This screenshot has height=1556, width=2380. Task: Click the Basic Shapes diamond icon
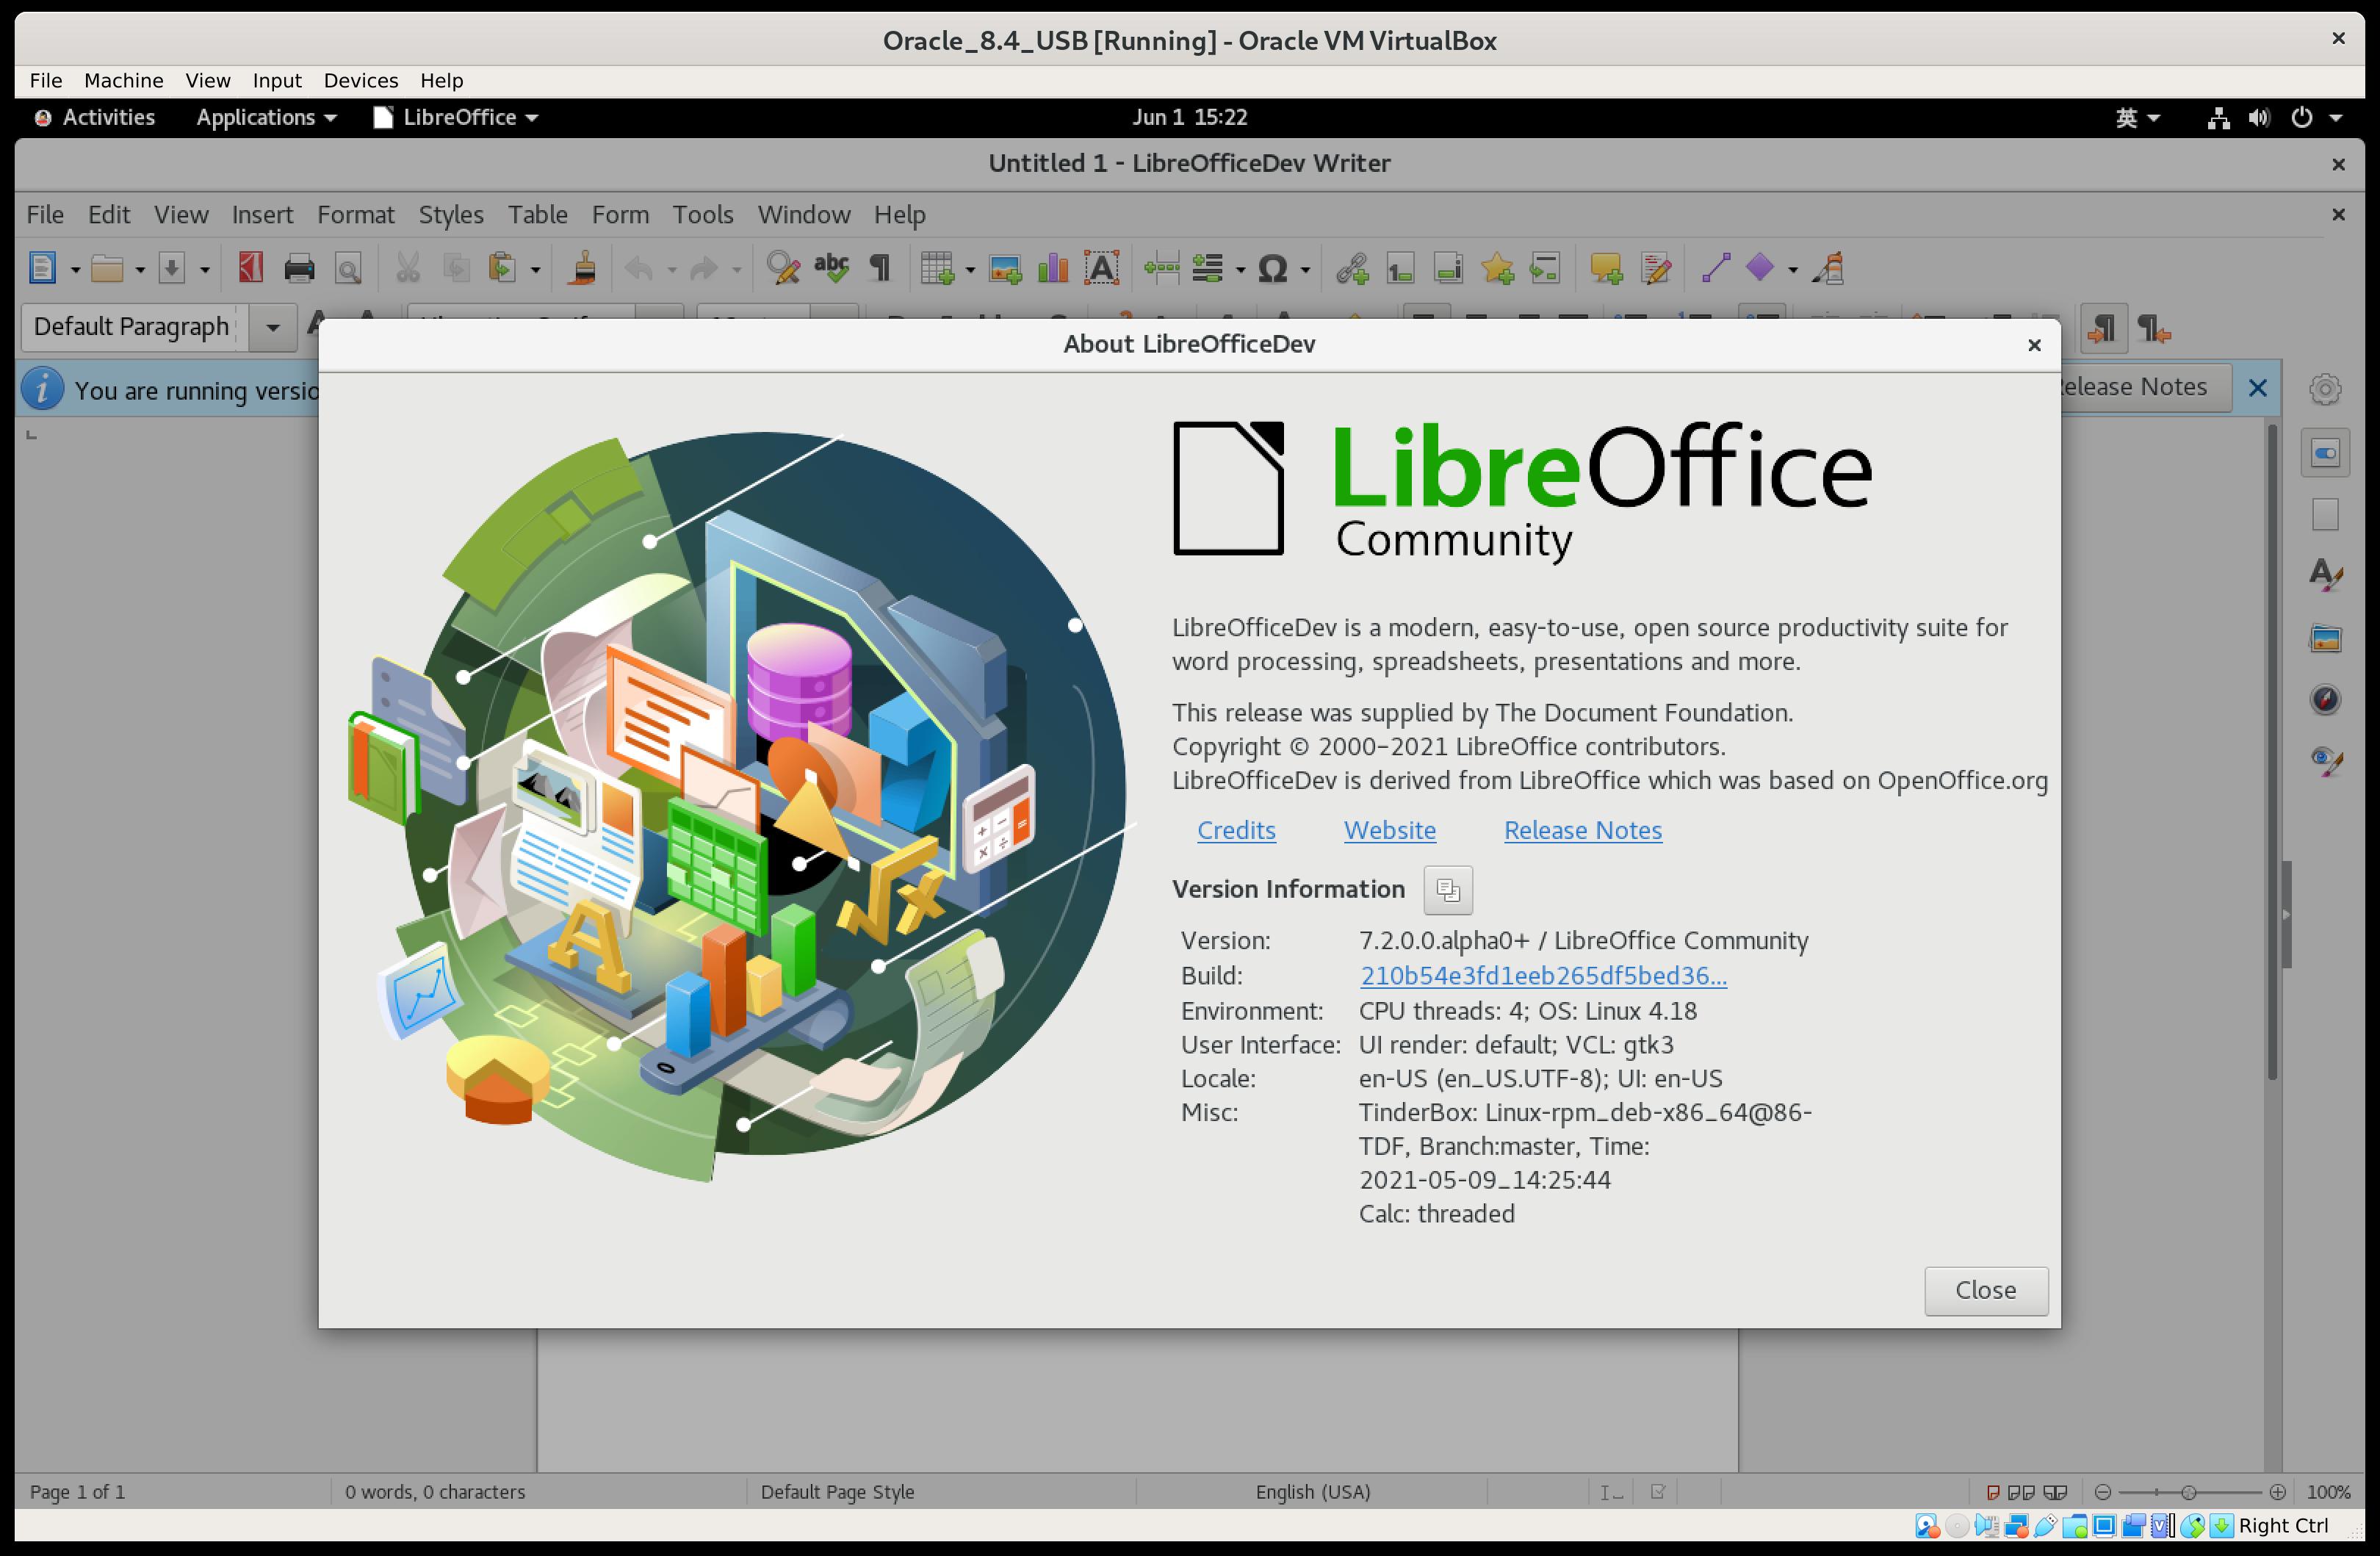(1760, 268)
